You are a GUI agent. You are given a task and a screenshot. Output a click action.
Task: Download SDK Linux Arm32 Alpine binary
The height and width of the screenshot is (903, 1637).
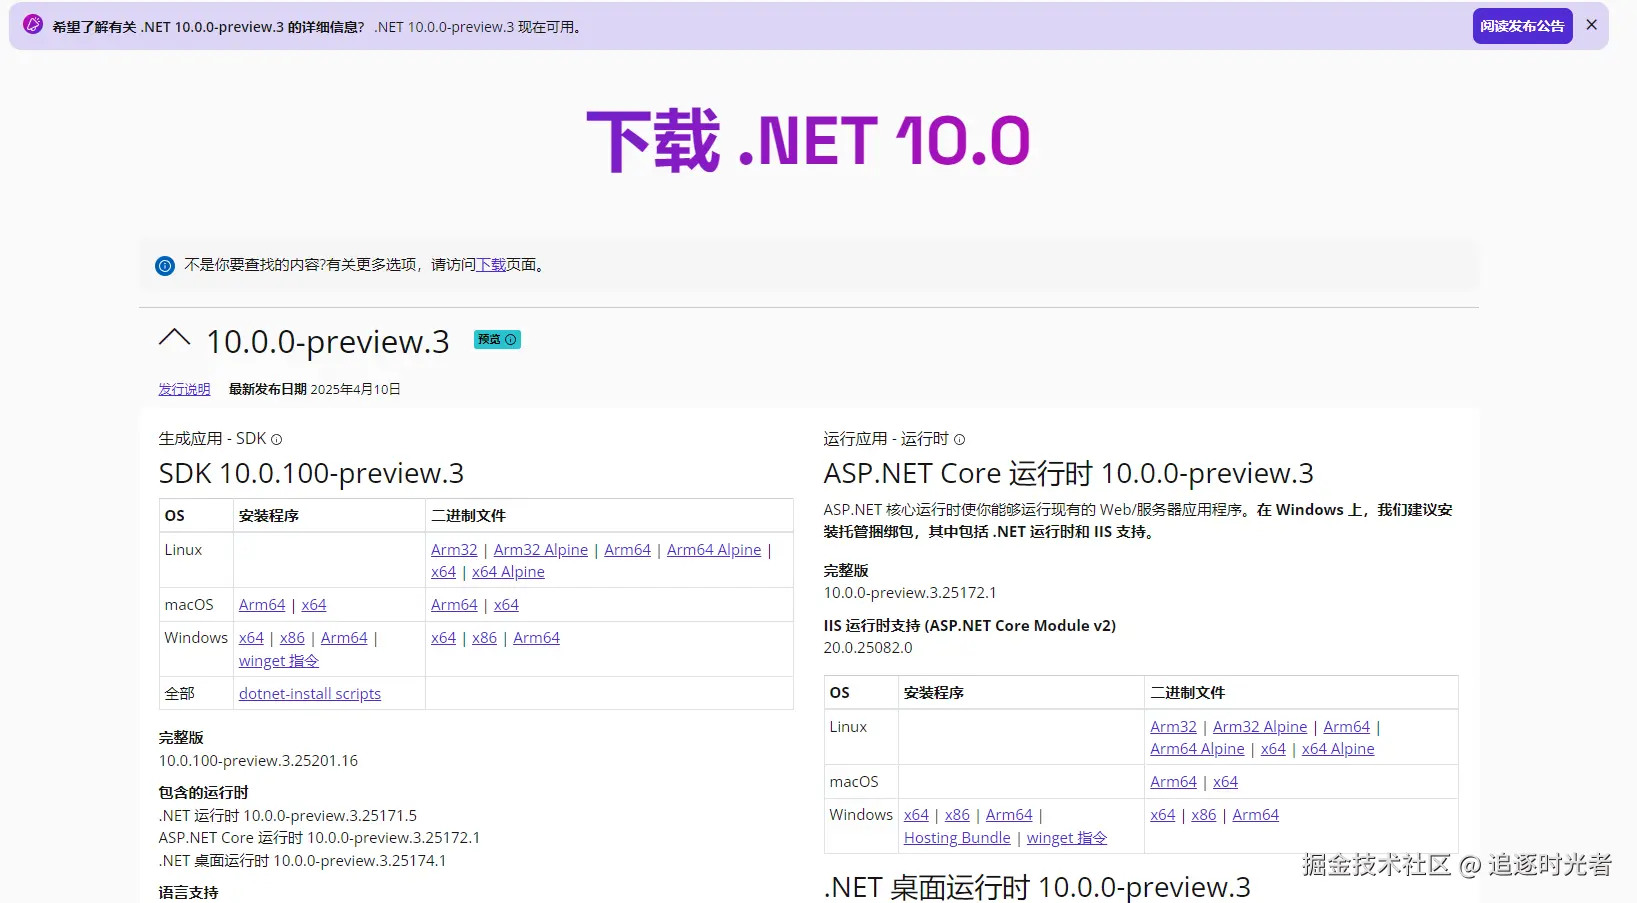coord(541,550)
